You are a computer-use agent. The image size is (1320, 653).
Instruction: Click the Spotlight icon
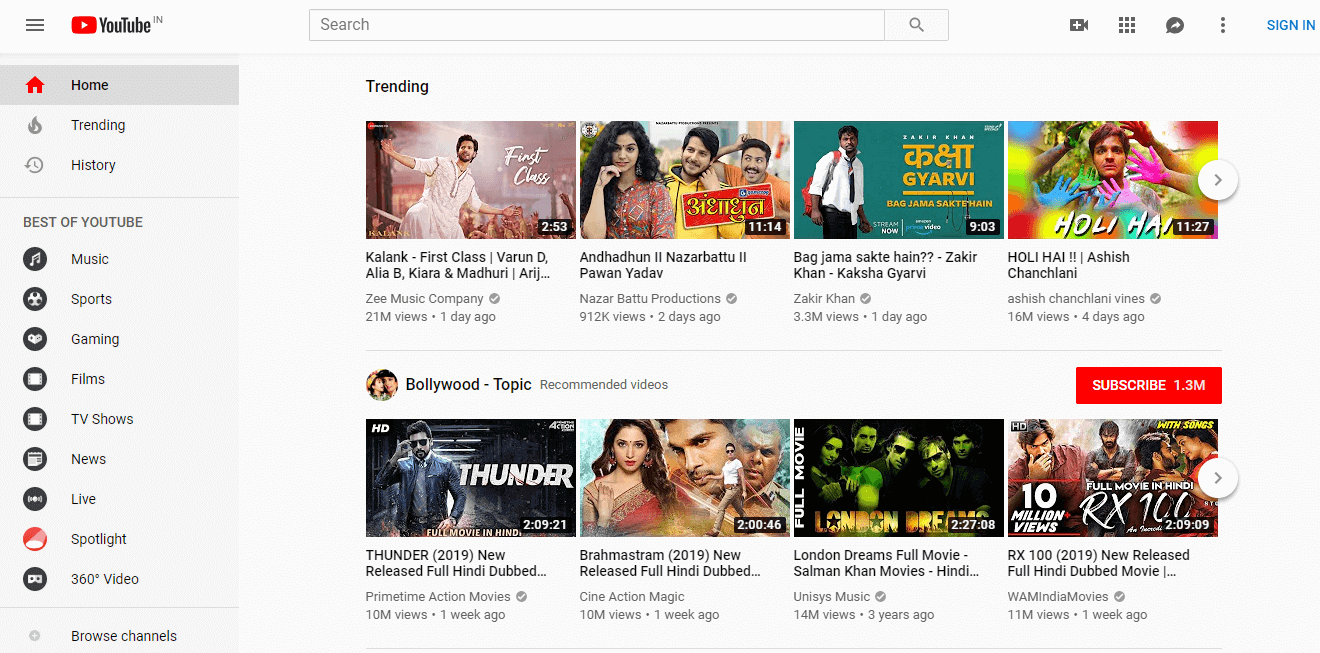(35, 539)
